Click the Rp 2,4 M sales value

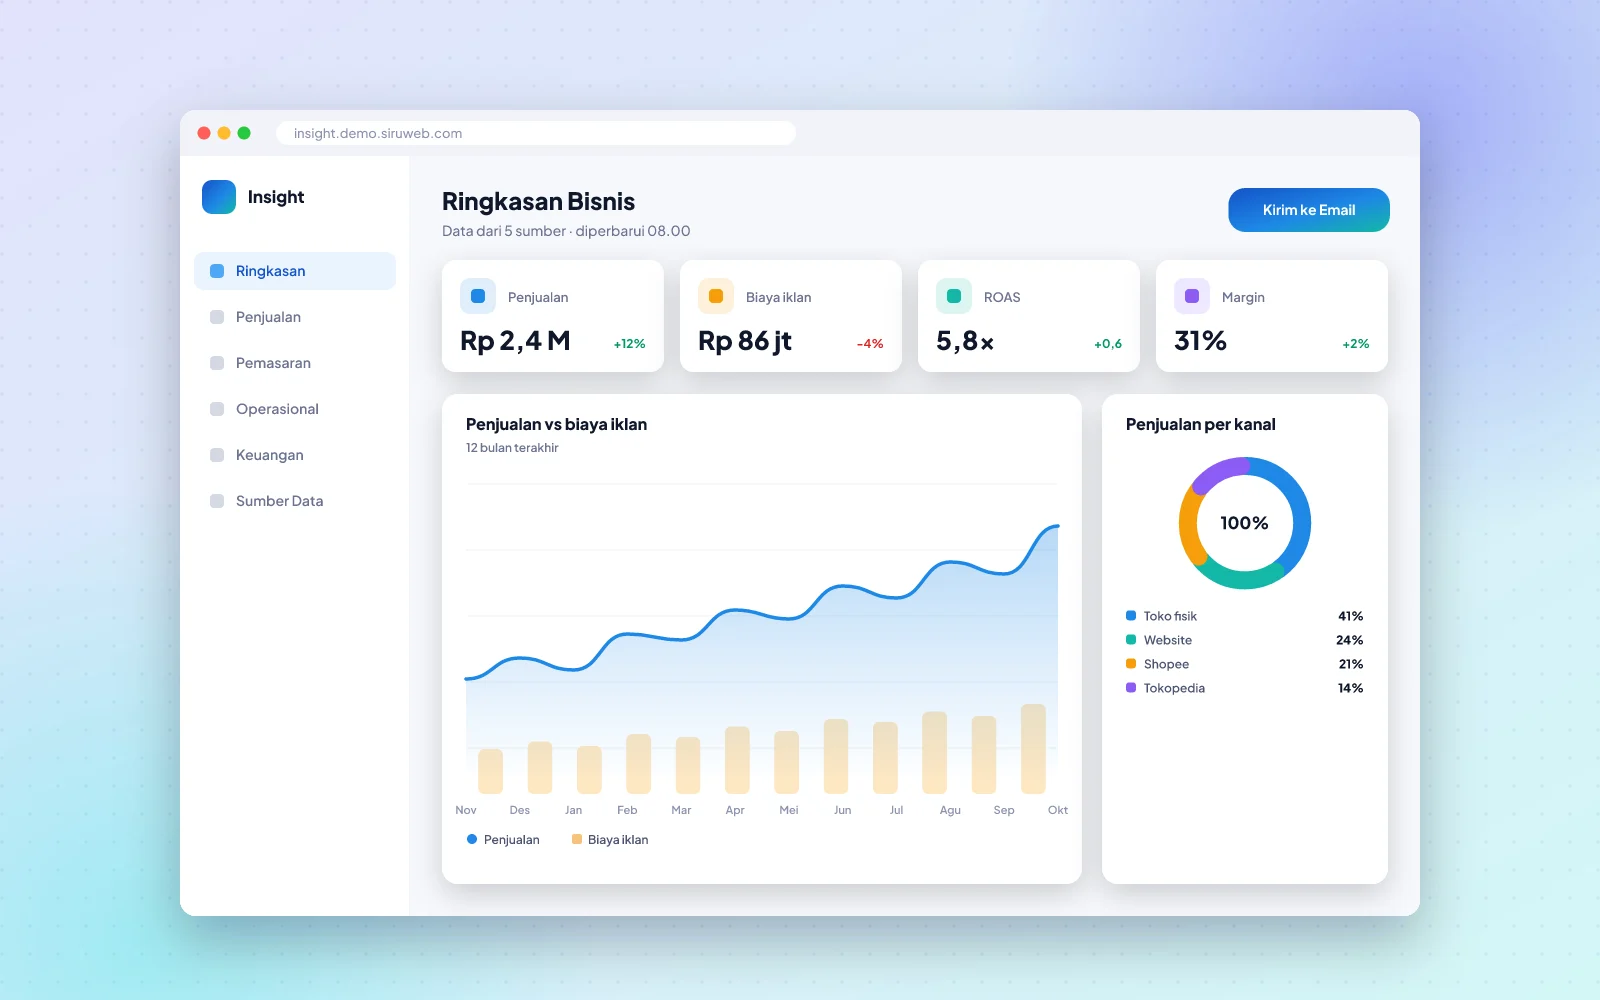515,342
